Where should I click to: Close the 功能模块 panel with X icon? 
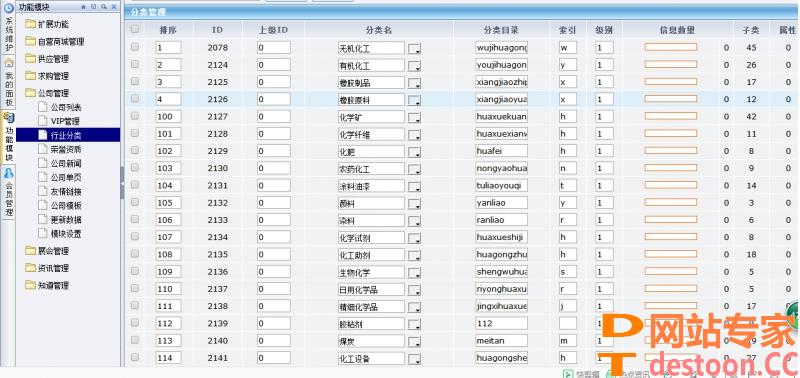click(x=114, y=7)
